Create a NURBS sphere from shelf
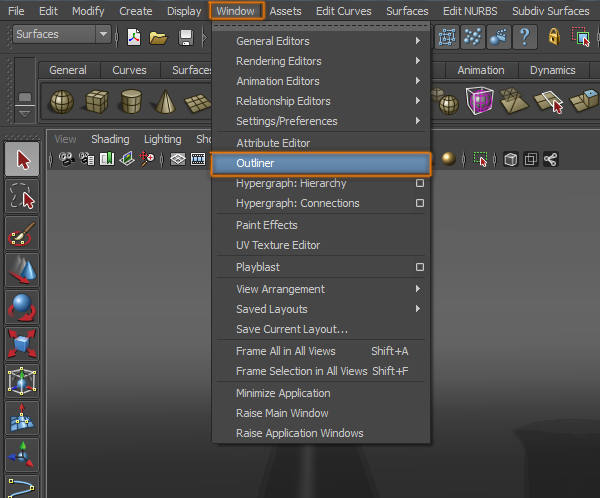 [62, 101]
